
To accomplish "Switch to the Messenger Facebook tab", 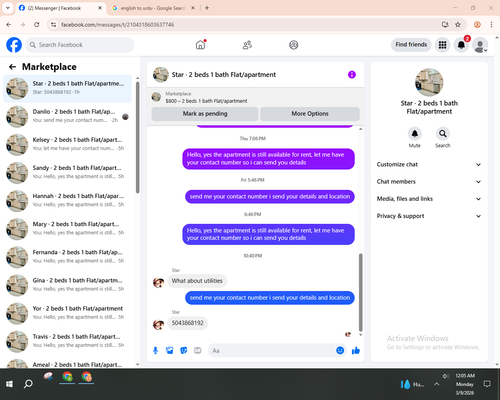I will click(60, 8).
